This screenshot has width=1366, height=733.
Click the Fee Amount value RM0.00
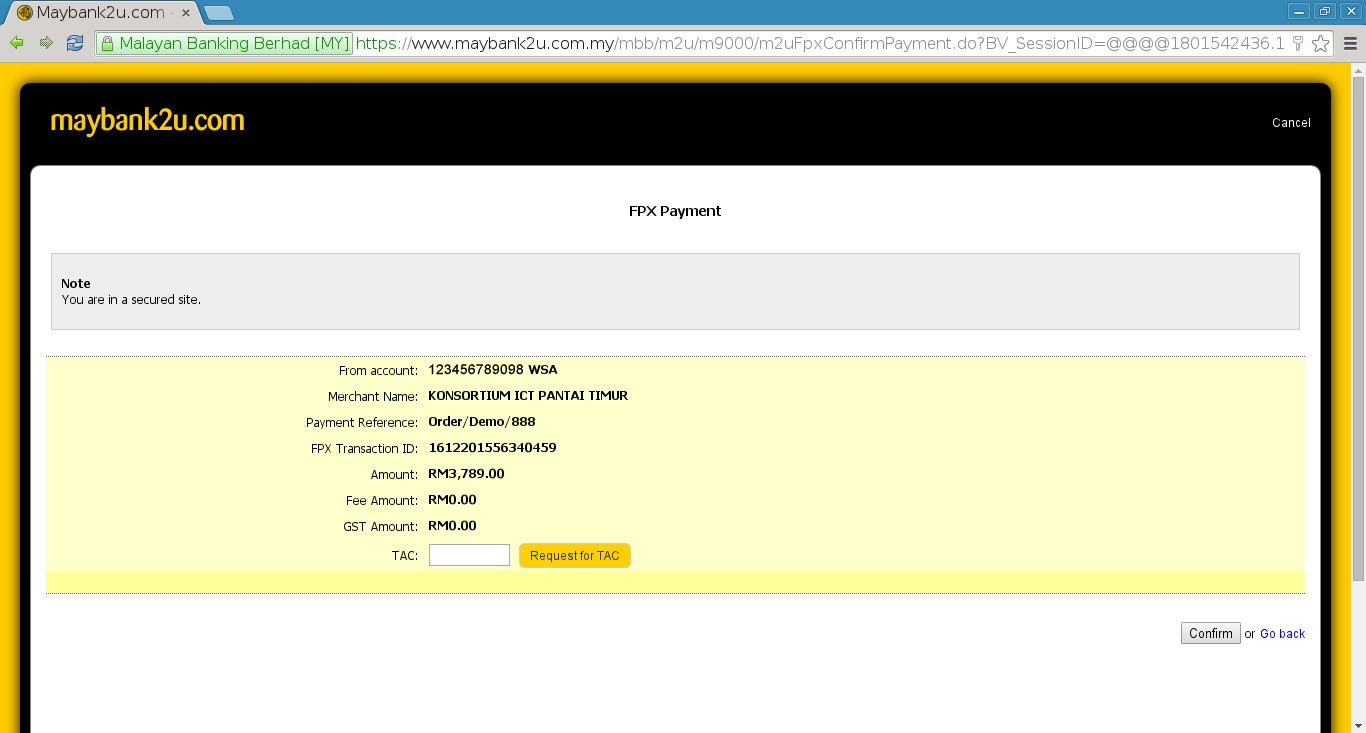click(452, 500)
